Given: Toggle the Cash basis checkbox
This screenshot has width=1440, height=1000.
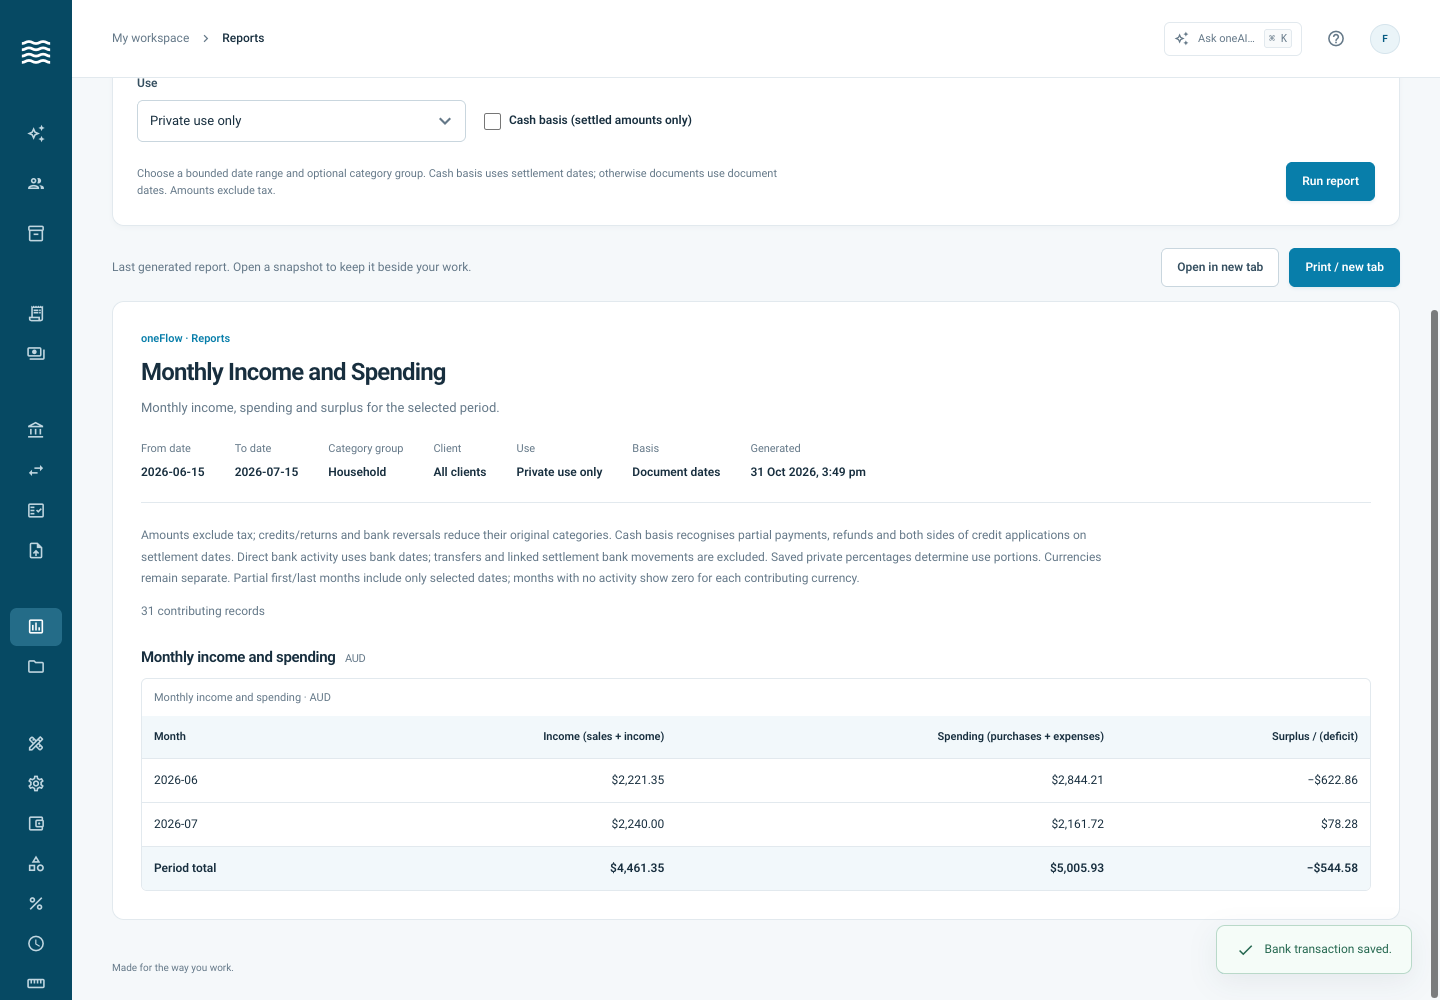Looking at the screenshot, I should click(x=492, y=121).
